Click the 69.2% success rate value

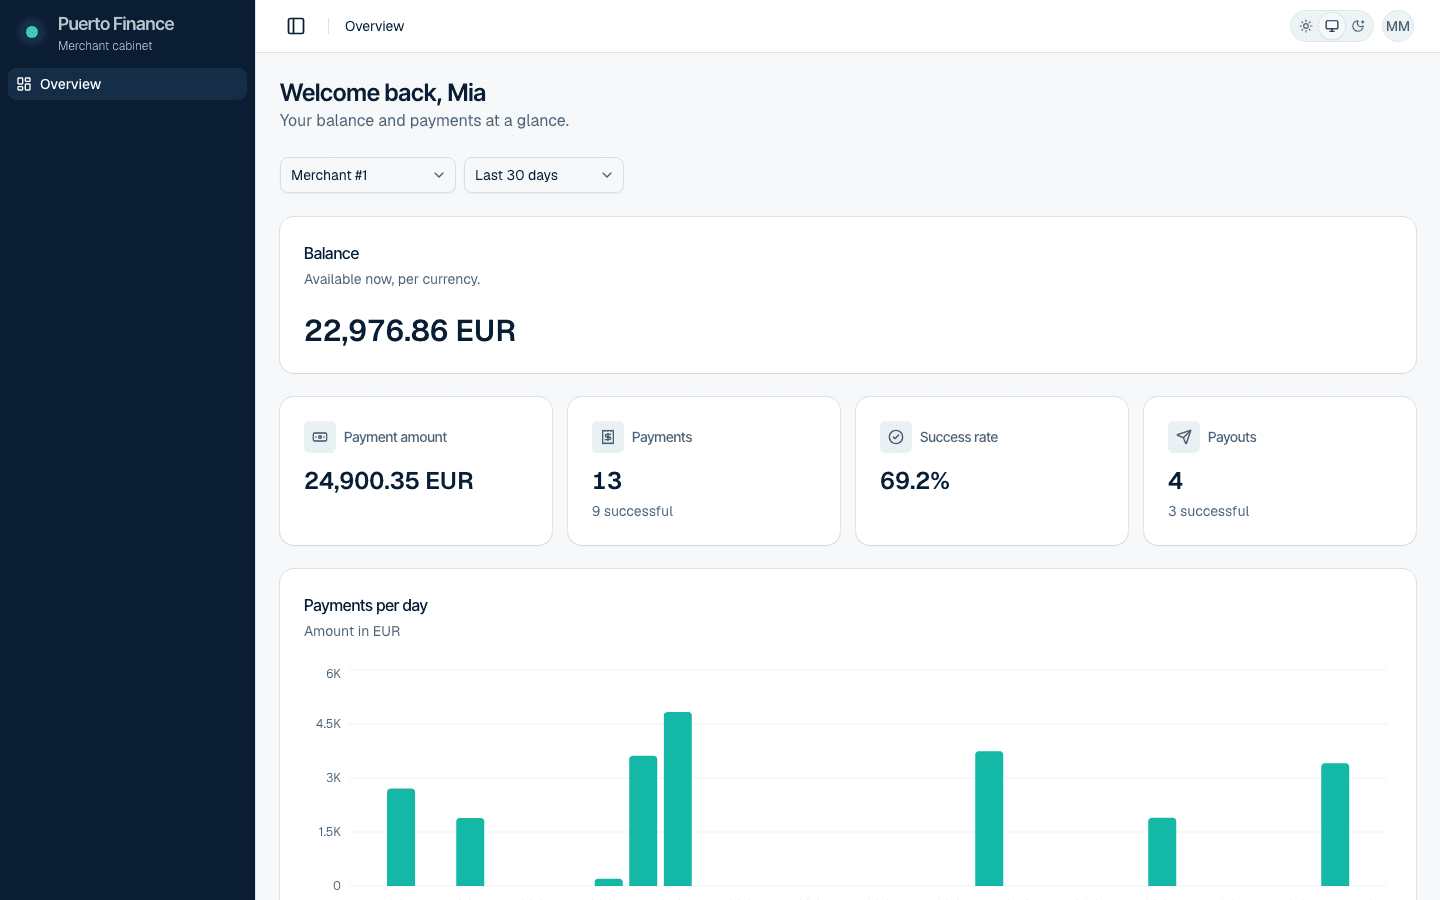coord(915,481)
